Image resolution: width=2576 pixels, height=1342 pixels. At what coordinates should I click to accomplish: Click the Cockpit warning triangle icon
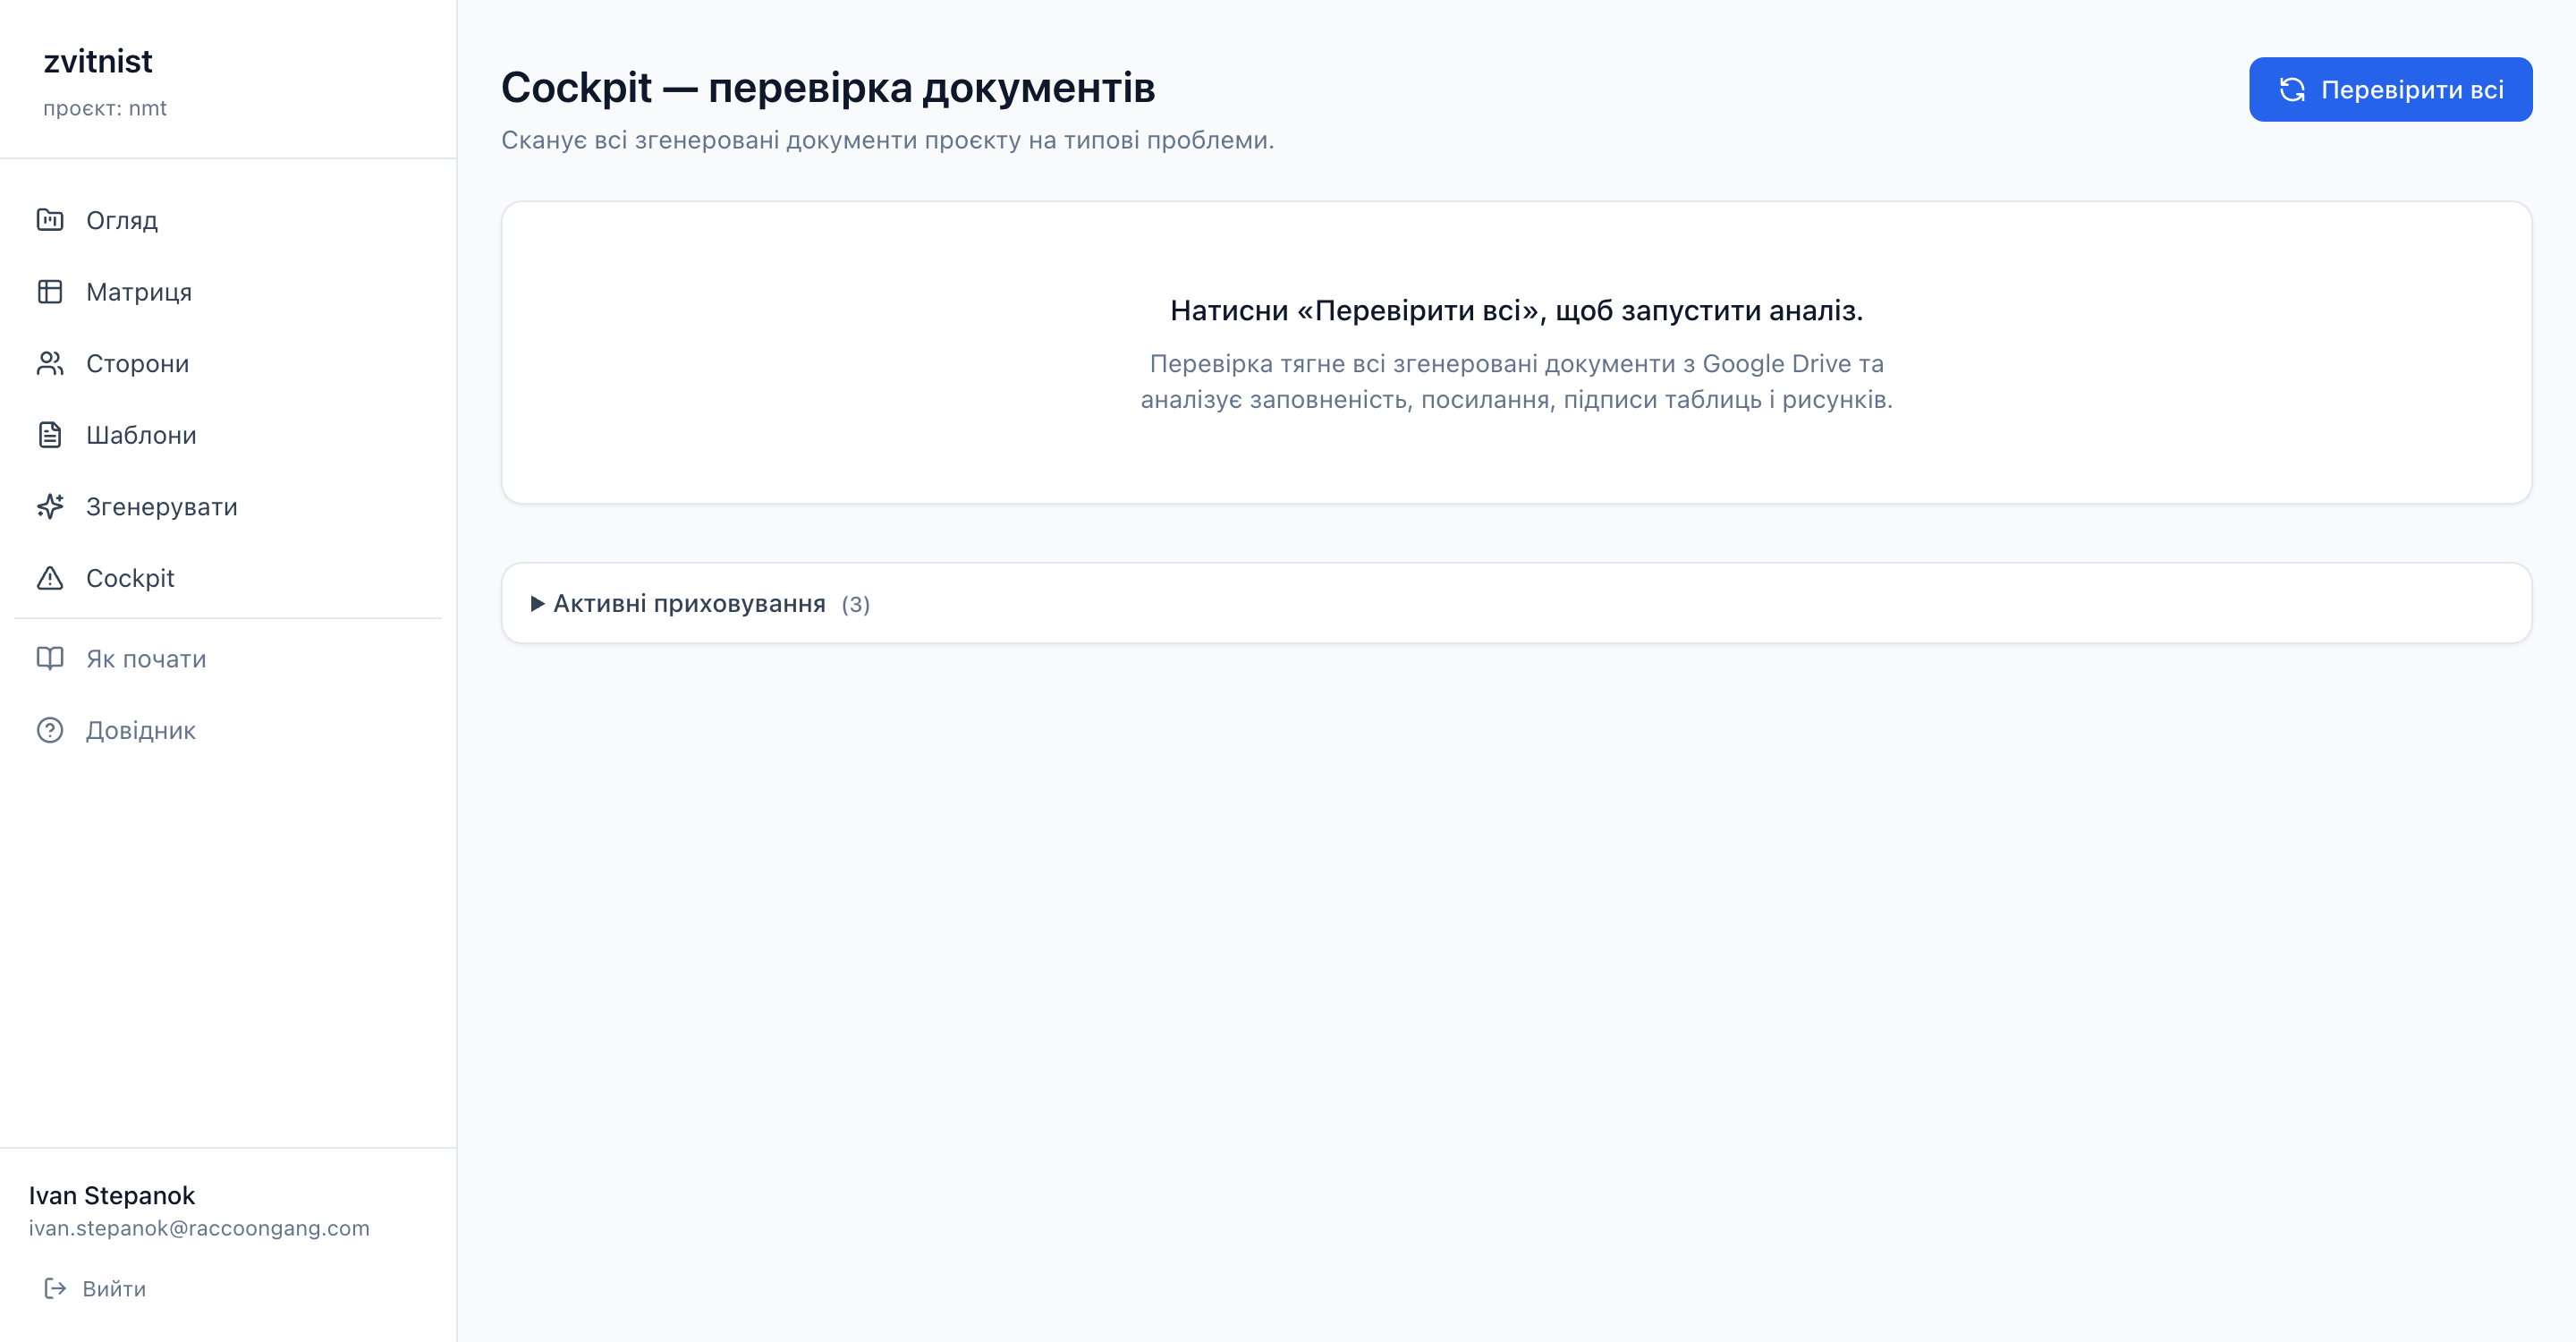50,578
